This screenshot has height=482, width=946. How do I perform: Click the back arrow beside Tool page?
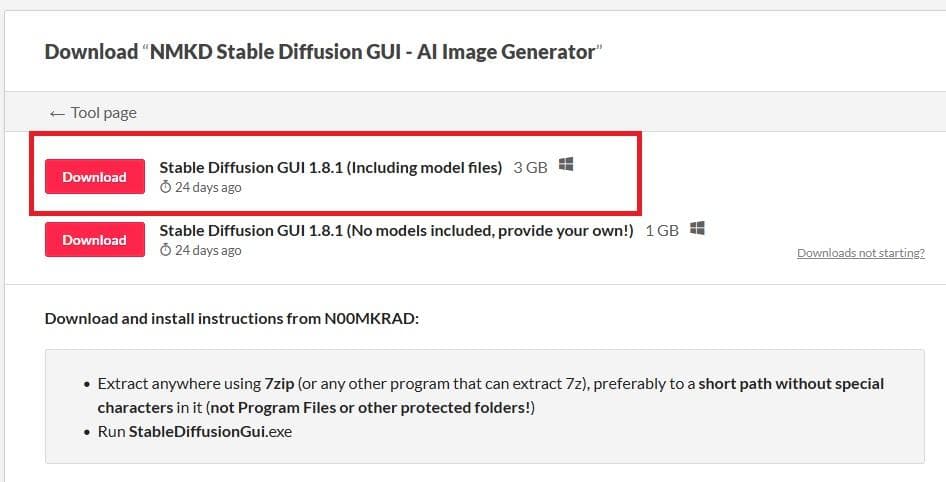click(x=57, y=113)
